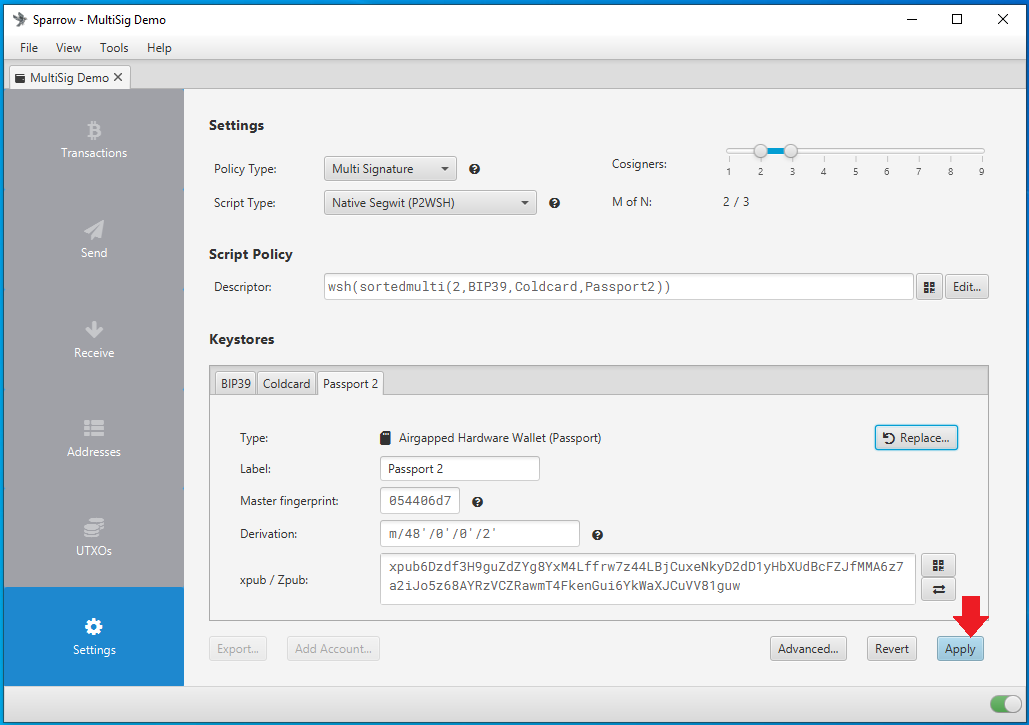Click the xpub text area
The width and height of the screenshot is (1029, 725).
(648, 579)
